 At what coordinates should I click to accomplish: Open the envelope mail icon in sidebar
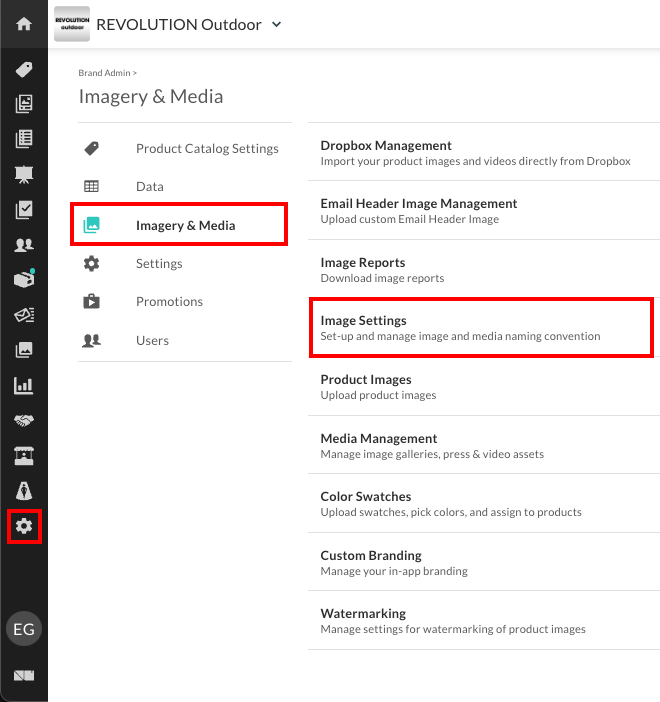point(24,315)
